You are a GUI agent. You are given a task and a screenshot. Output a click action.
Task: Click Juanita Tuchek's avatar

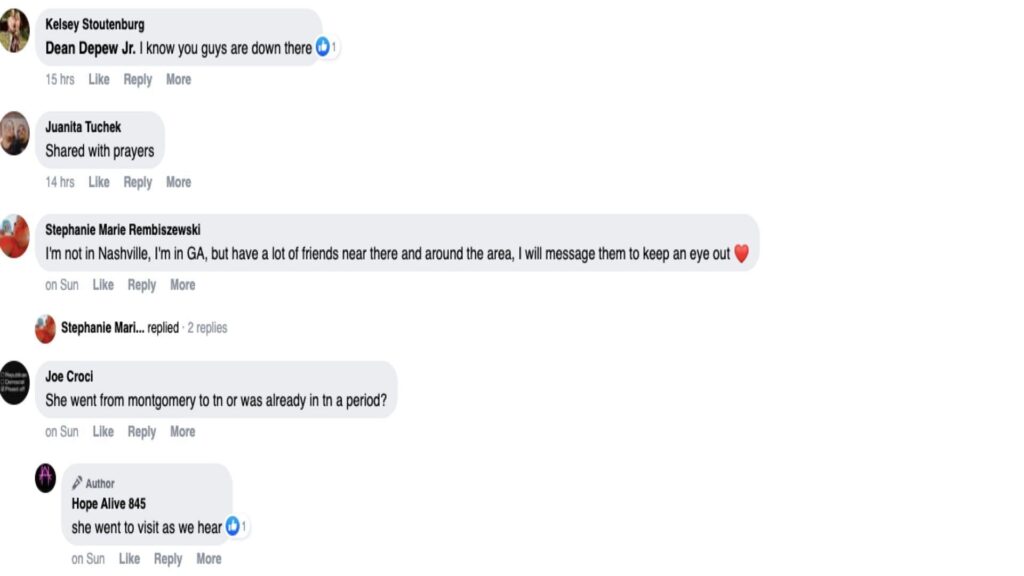tap(15, 133)
